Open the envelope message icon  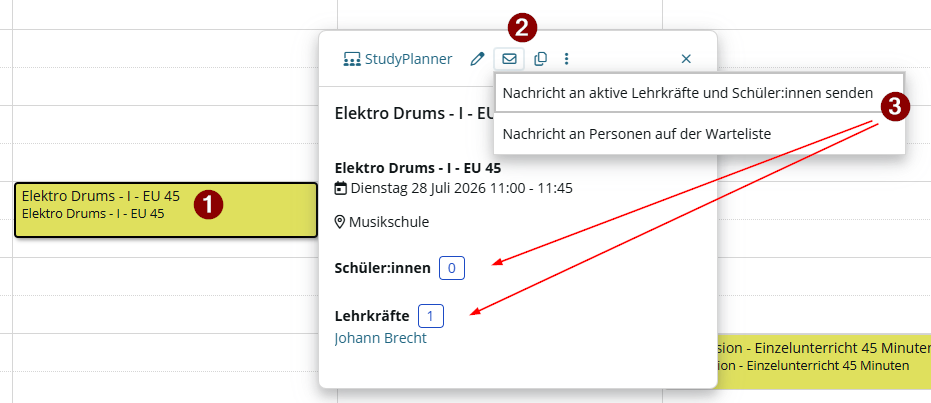[509, 59]
